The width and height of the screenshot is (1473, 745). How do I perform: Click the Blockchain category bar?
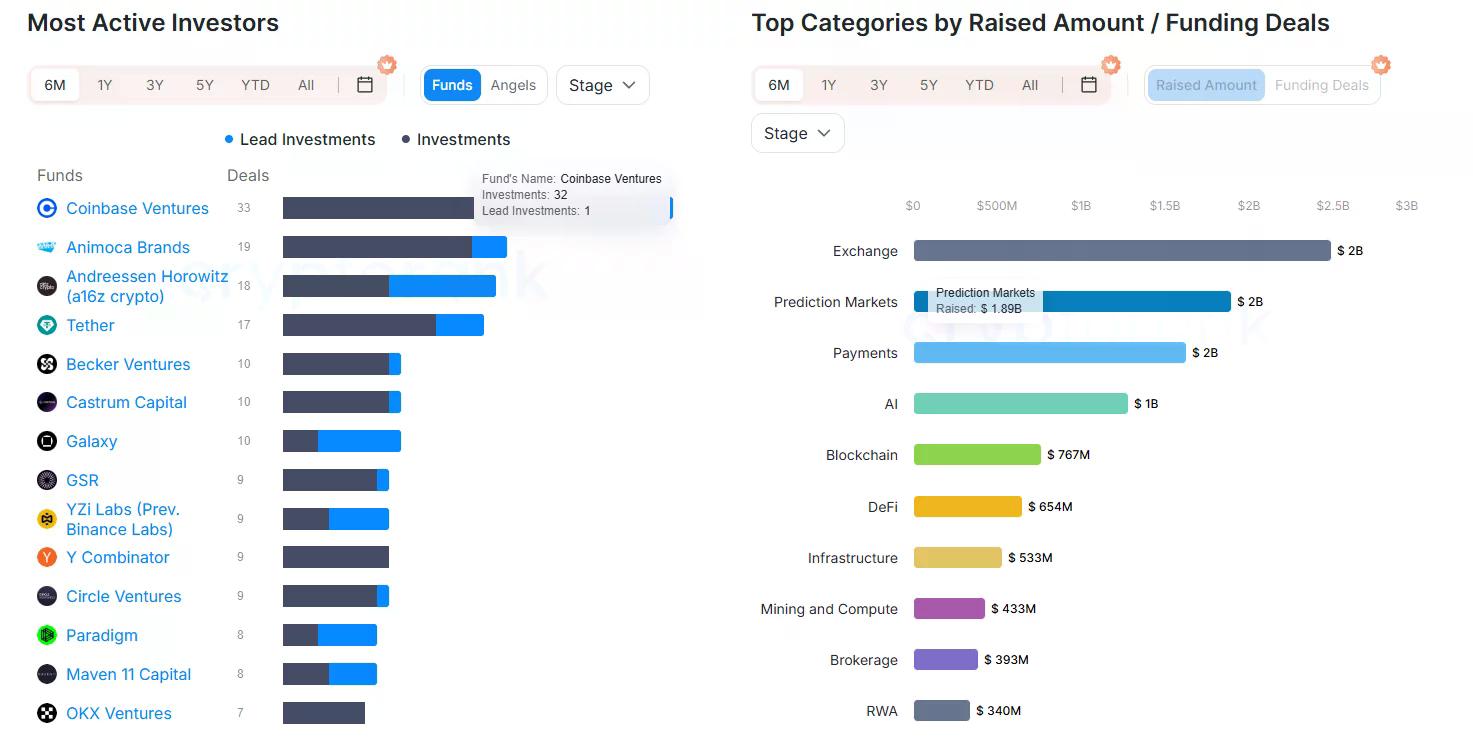[x=977, y=454]
